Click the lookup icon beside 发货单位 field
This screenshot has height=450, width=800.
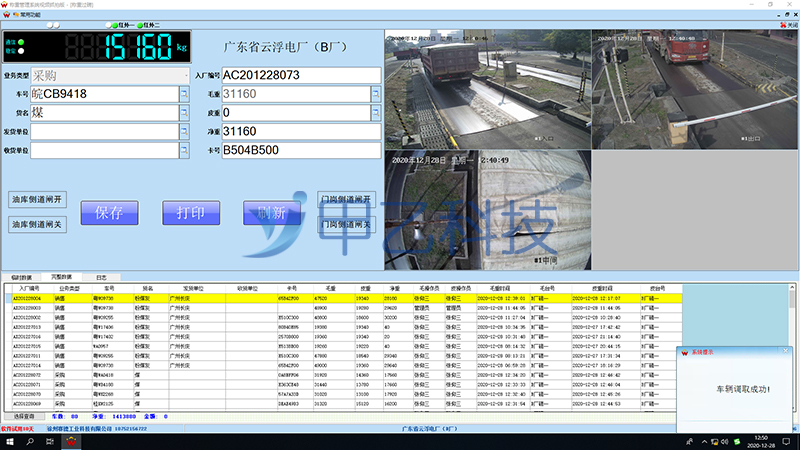(184, 132)
